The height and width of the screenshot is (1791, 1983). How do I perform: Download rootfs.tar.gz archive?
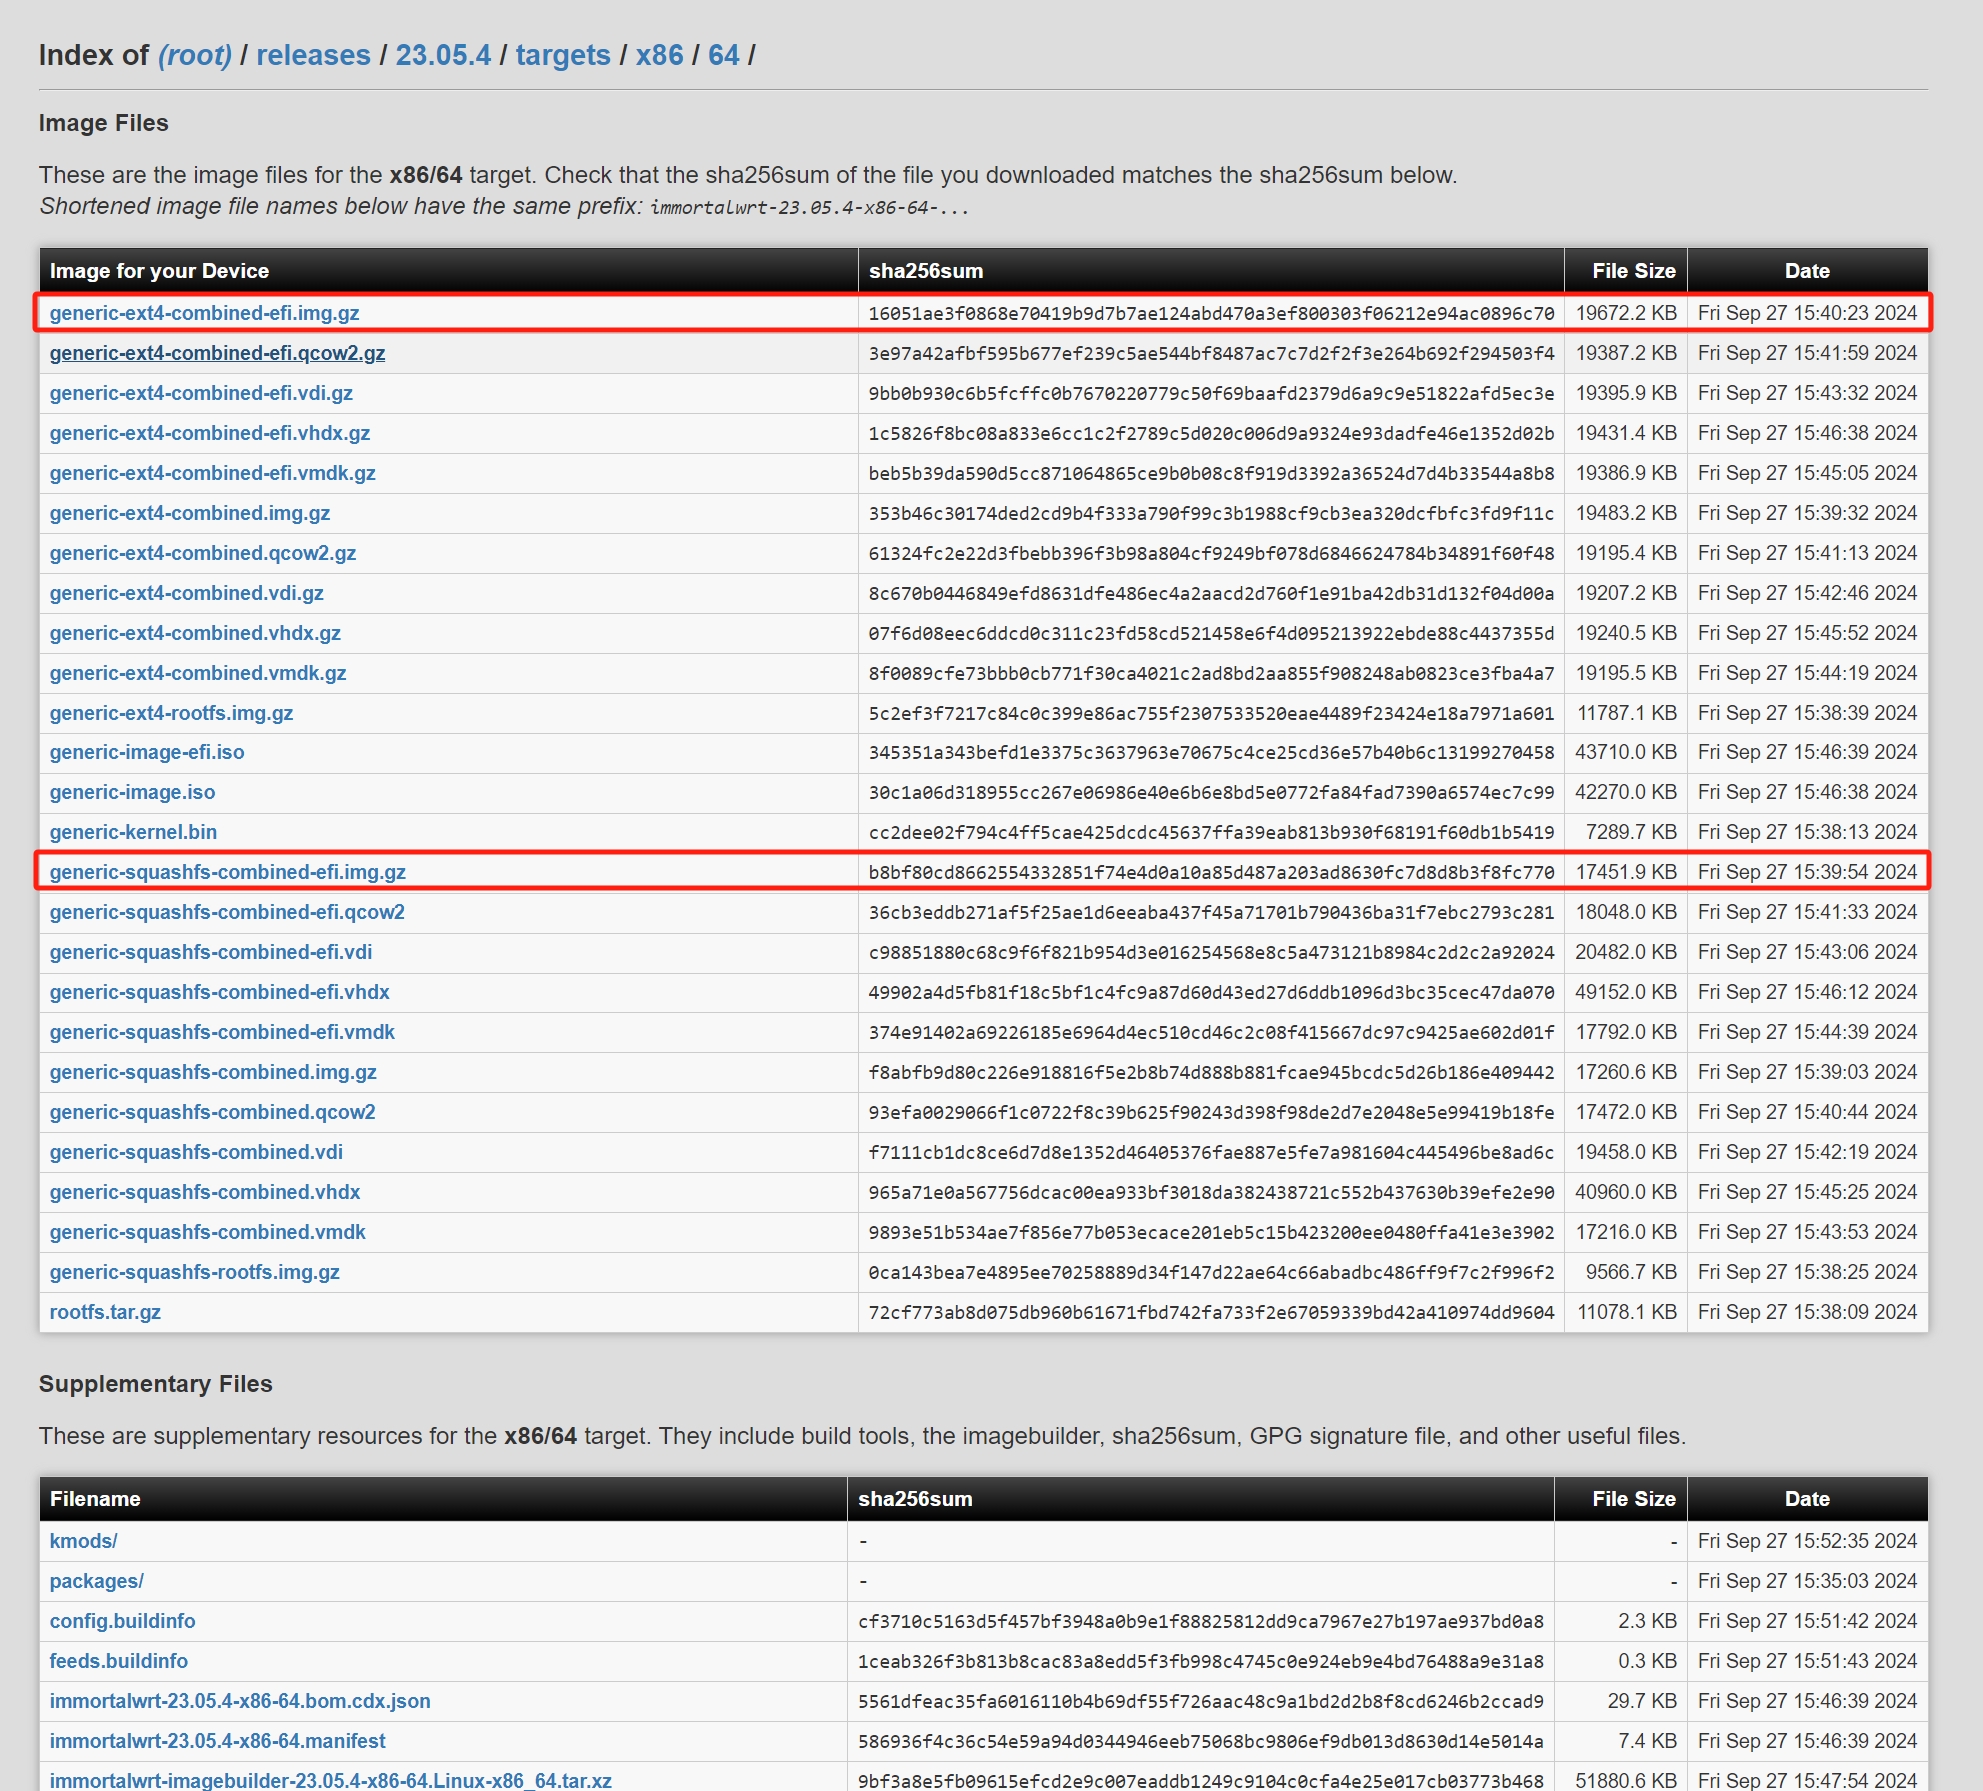tap(105, 1312)
